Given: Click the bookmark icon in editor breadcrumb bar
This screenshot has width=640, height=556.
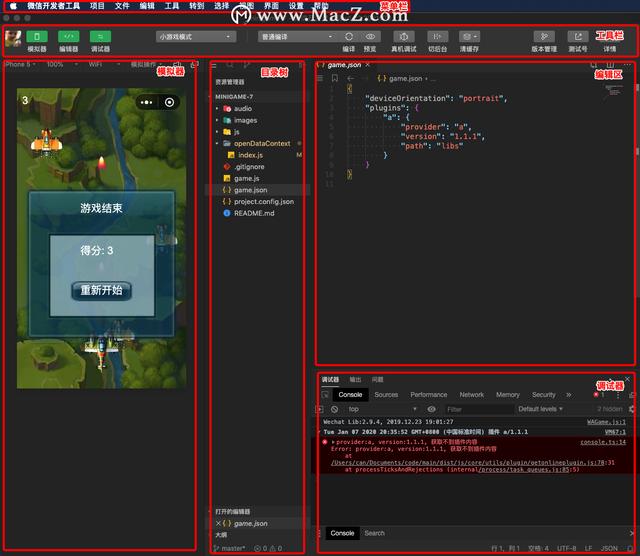Looking at the screenshot, I should 335,78.
